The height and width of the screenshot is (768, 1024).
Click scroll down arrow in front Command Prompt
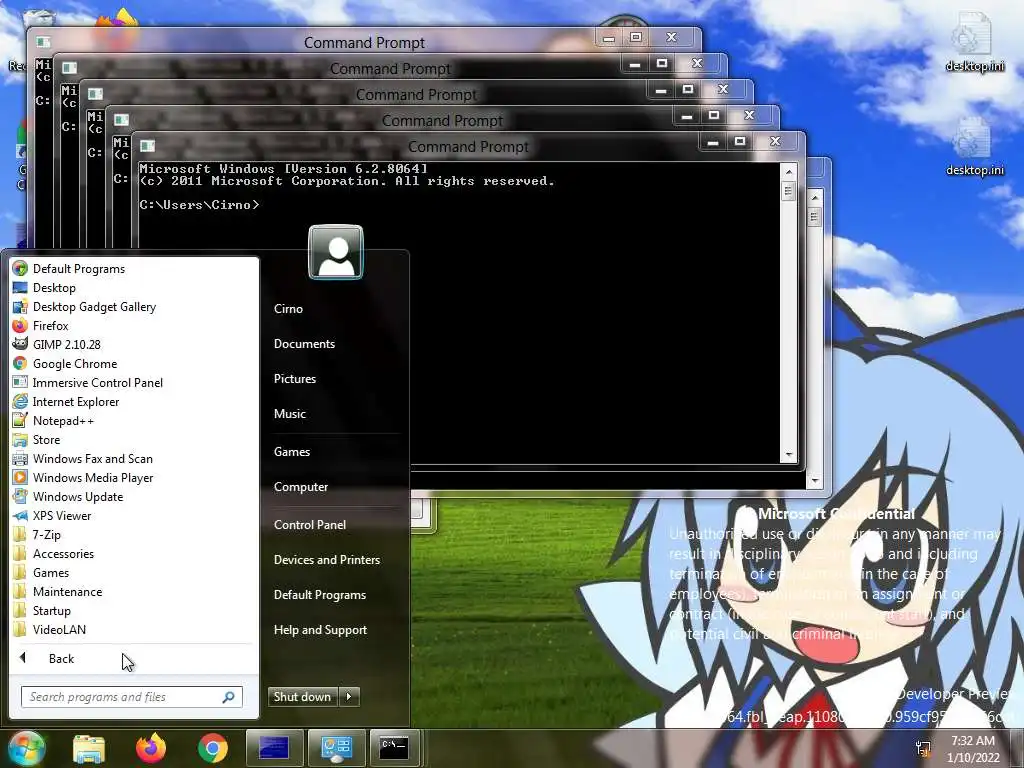tap(789, 455)
